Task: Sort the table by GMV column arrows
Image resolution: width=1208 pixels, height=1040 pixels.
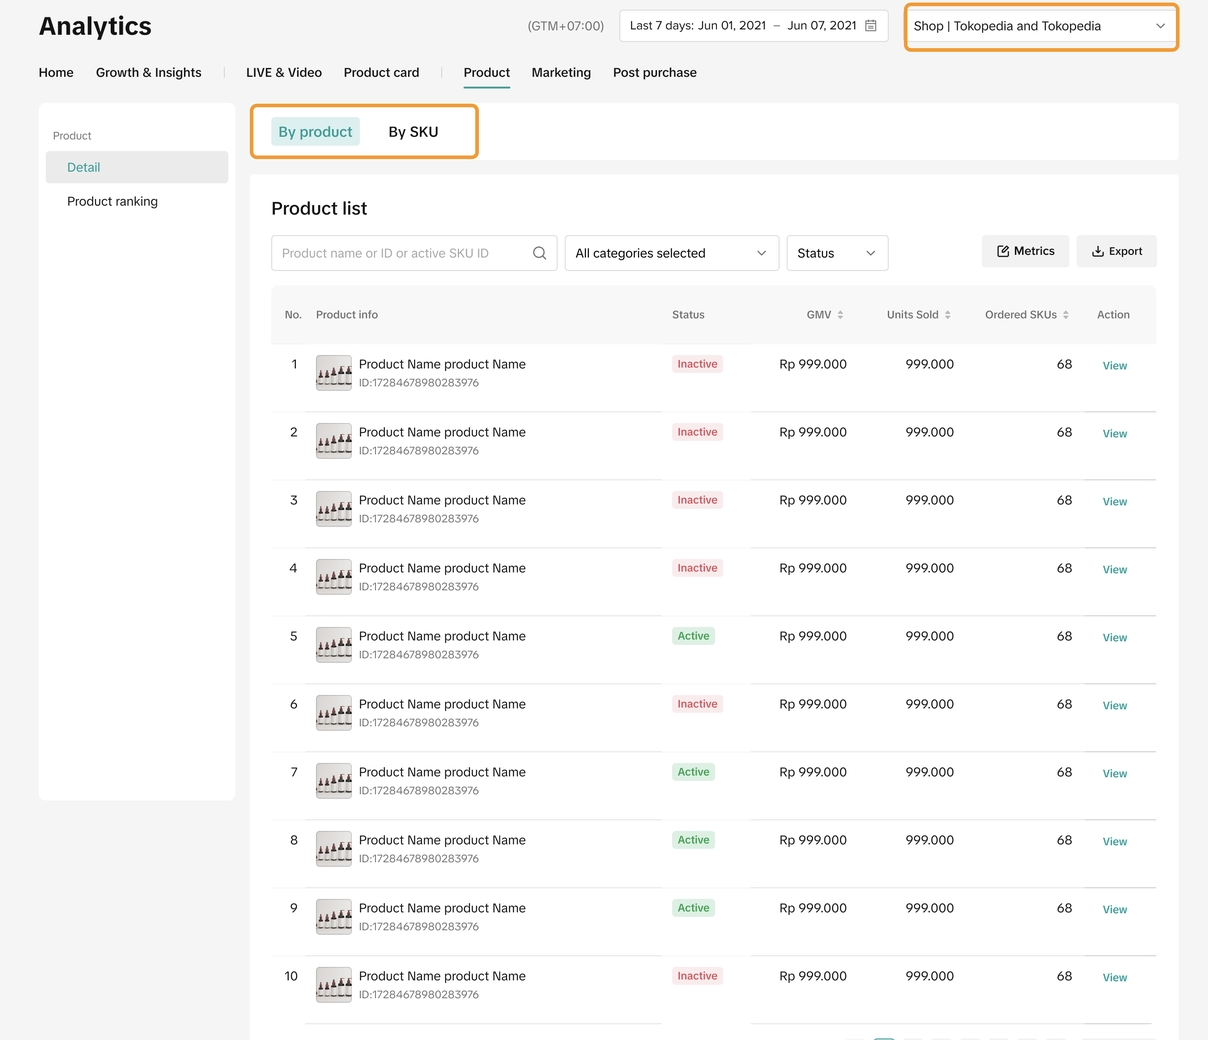Action: pyautogui.click(x=840, y=315)
